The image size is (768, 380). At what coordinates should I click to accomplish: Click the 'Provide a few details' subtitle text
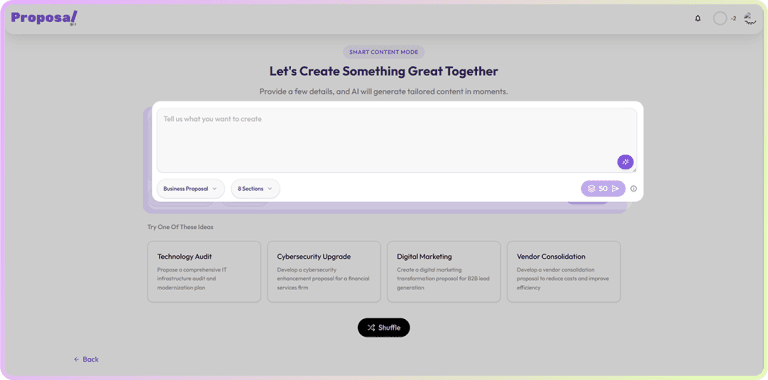384,92
